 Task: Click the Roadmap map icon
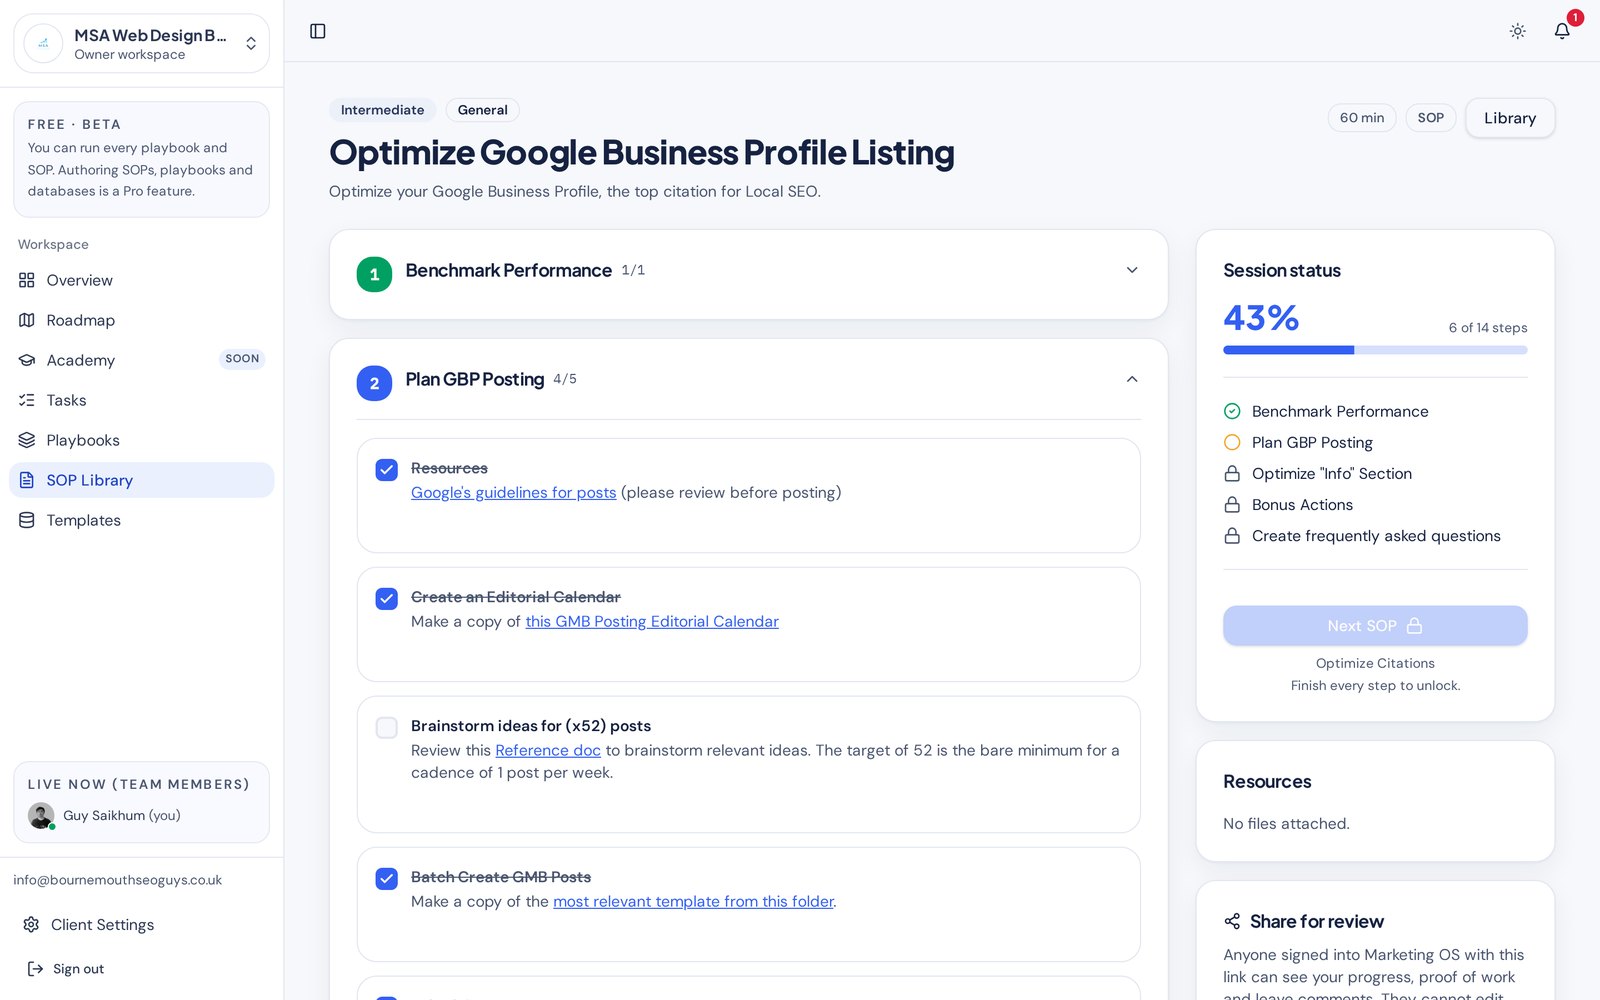click(27, 320)
